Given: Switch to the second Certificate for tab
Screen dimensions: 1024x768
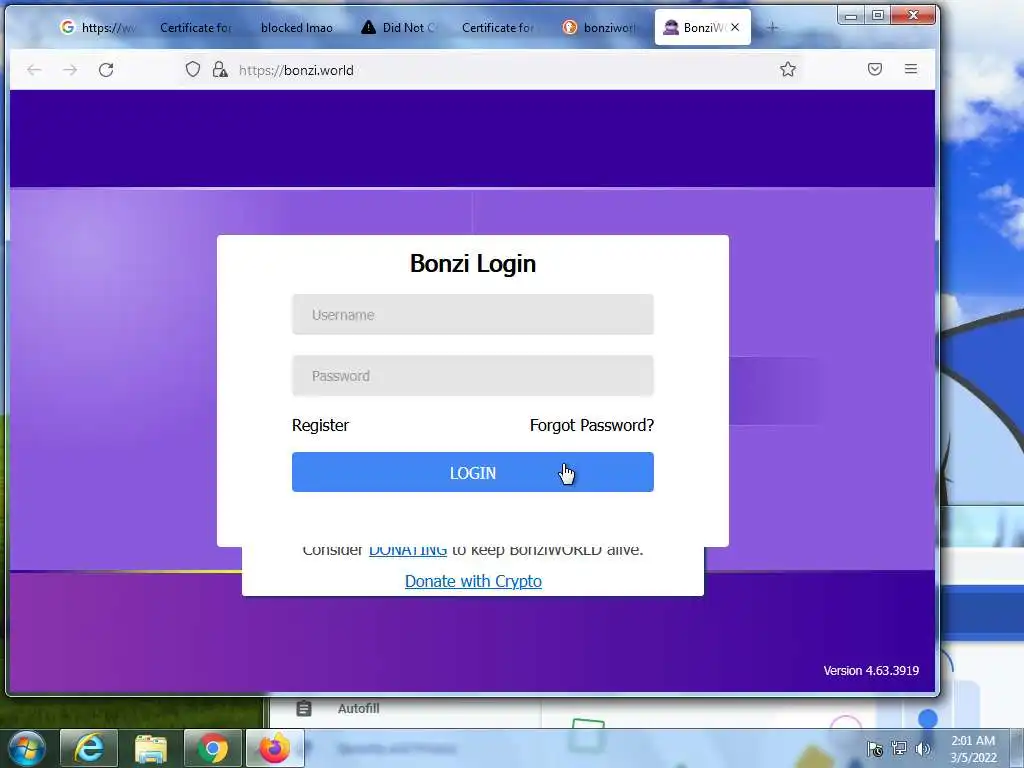Looking at the screenshot, I should pyautogui.click(x=498, y=27).
